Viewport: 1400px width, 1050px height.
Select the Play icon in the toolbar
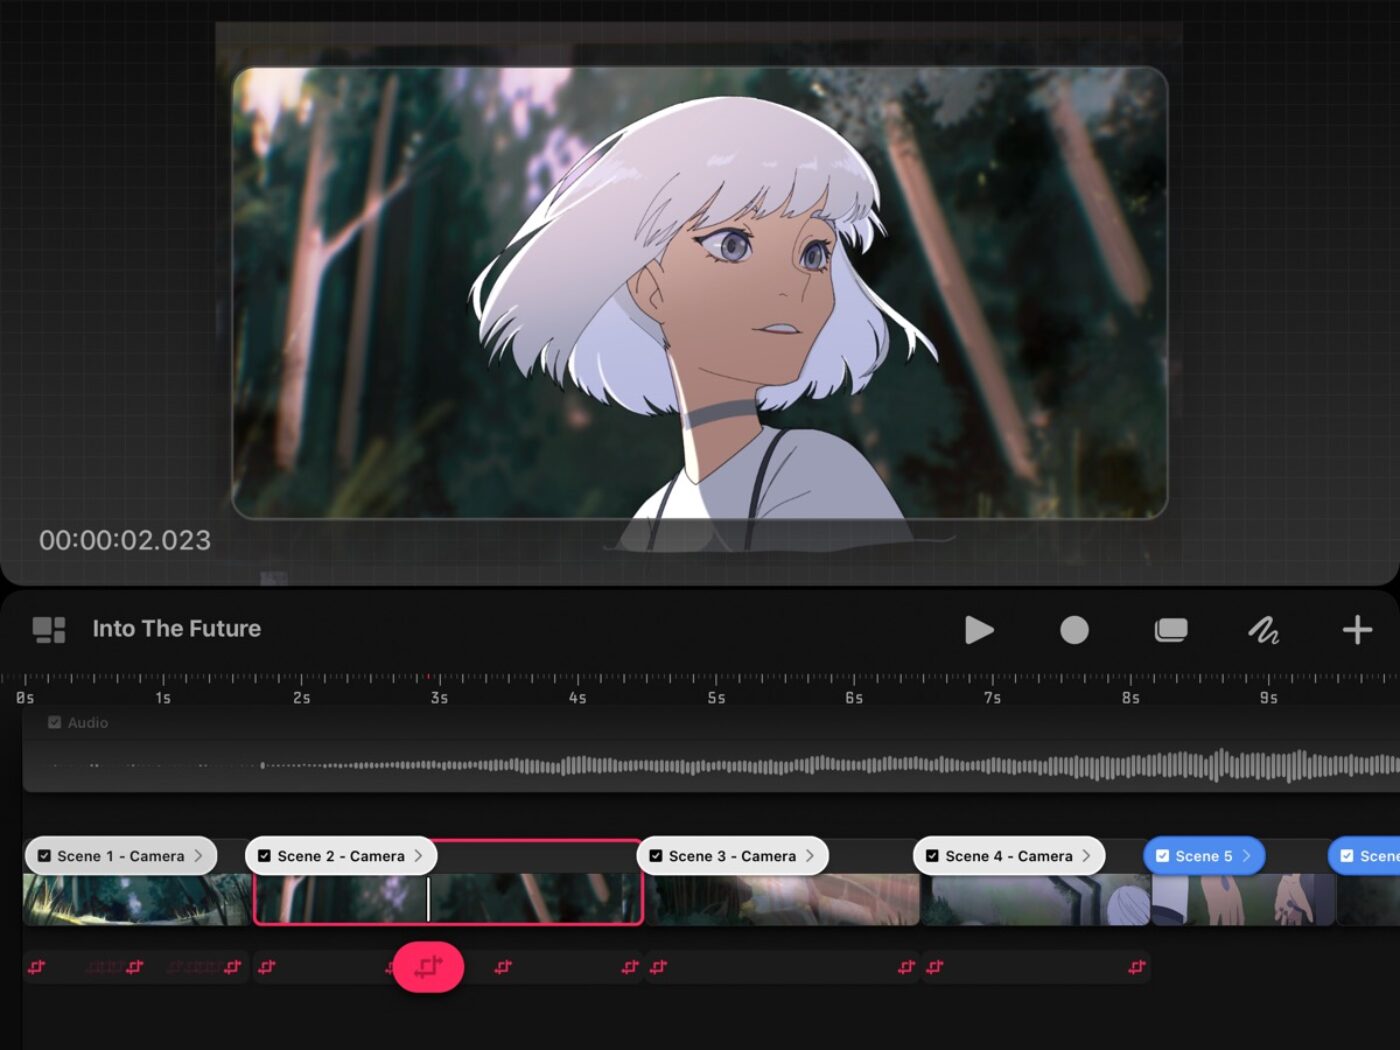point(980,630)
